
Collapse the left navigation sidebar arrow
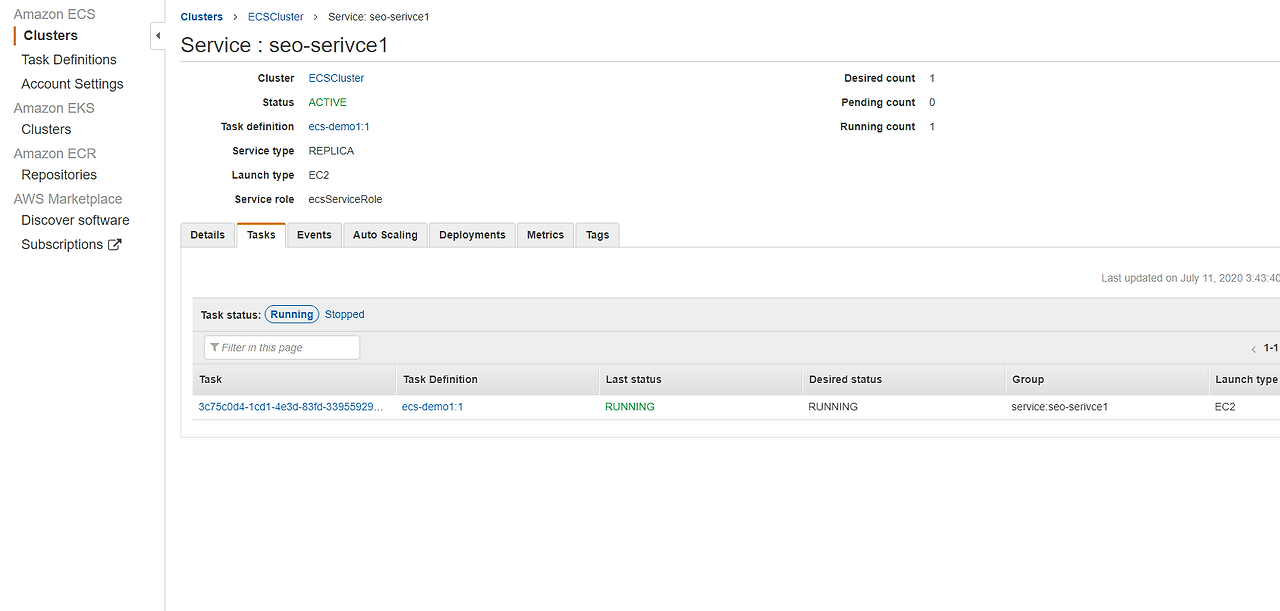[158, 36]
